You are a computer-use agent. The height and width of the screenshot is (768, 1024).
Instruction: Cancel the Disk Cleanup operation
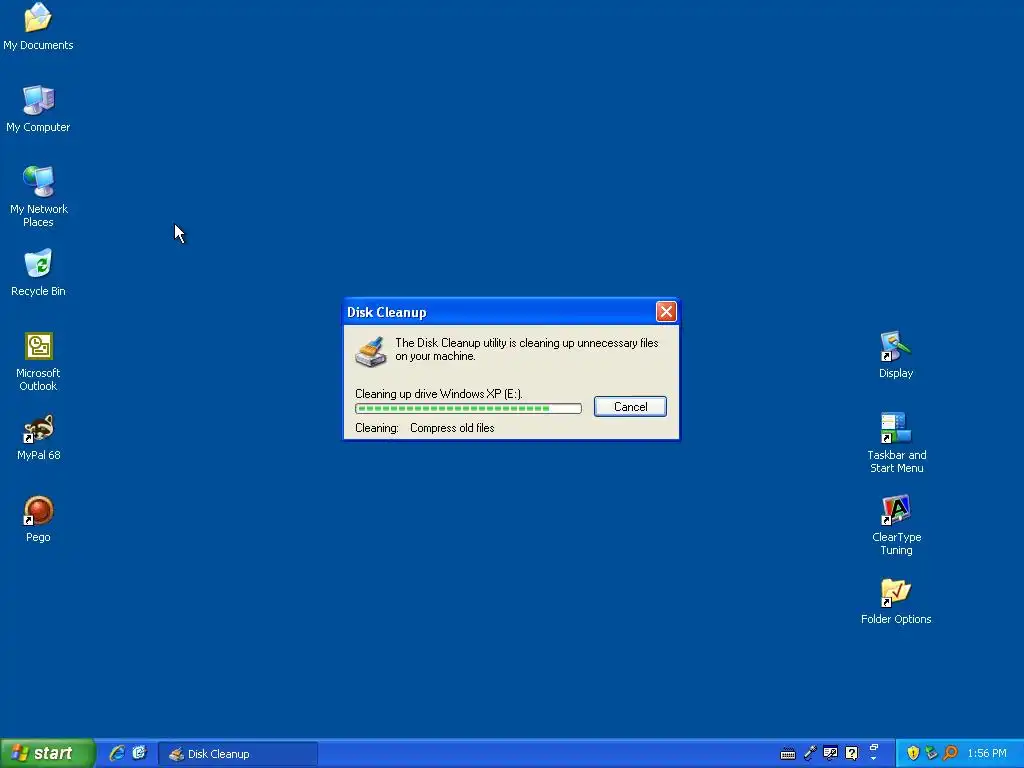point(630,406)
